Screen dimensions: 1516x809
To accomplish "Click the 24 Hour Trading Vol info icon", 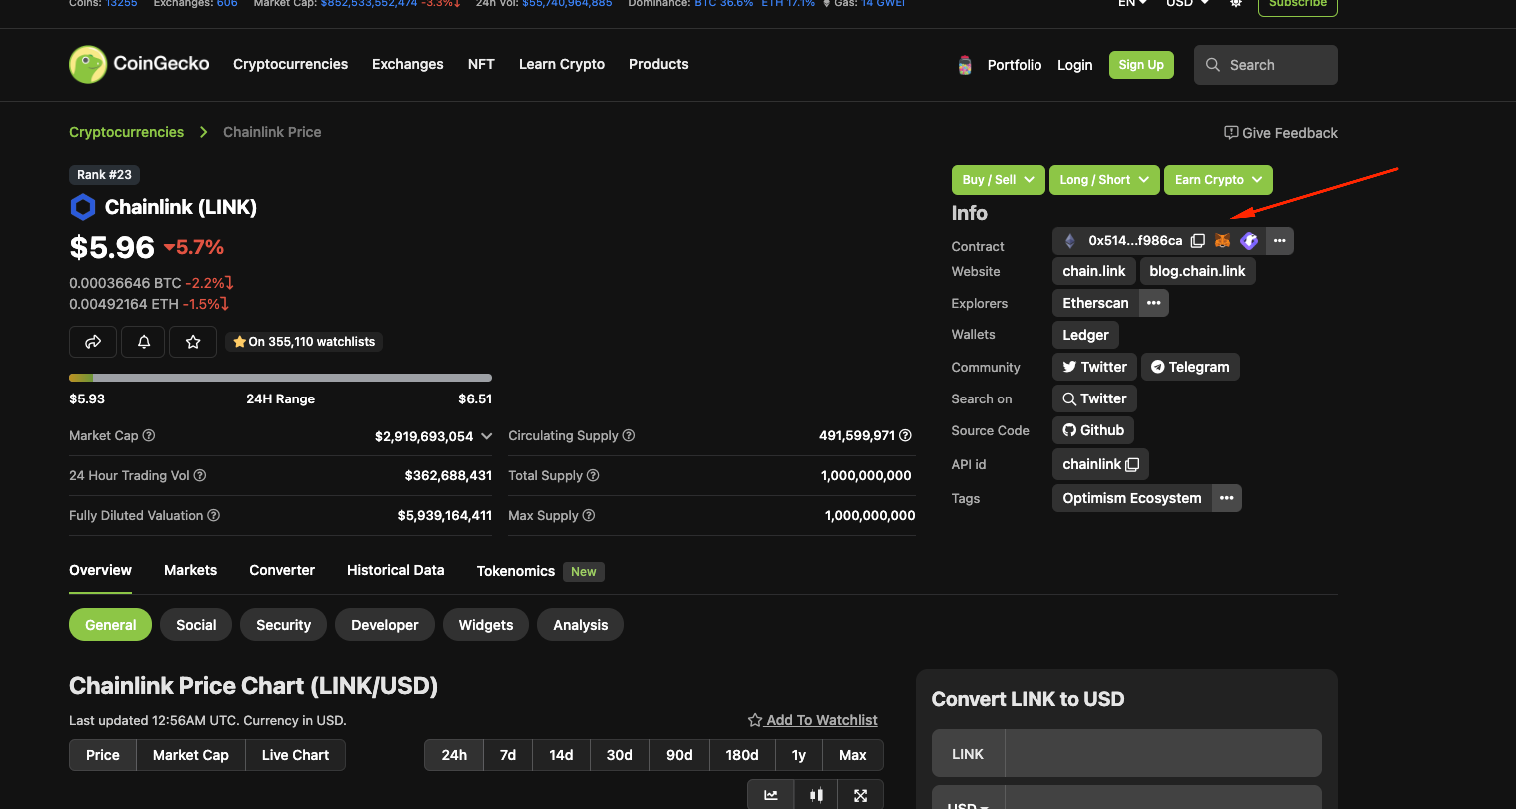I will tap(200, 476).
